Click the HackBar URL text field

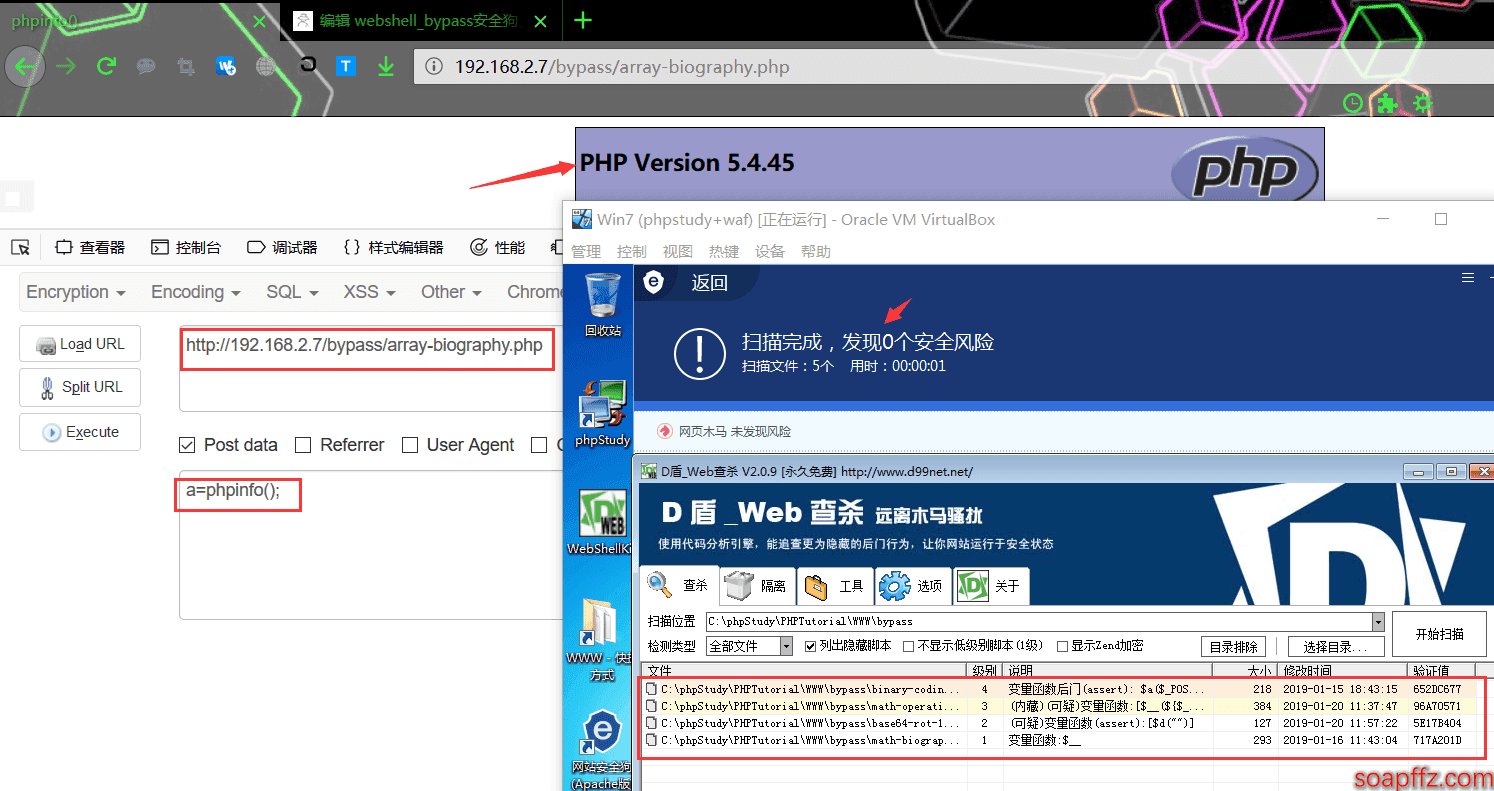[371, 369]
